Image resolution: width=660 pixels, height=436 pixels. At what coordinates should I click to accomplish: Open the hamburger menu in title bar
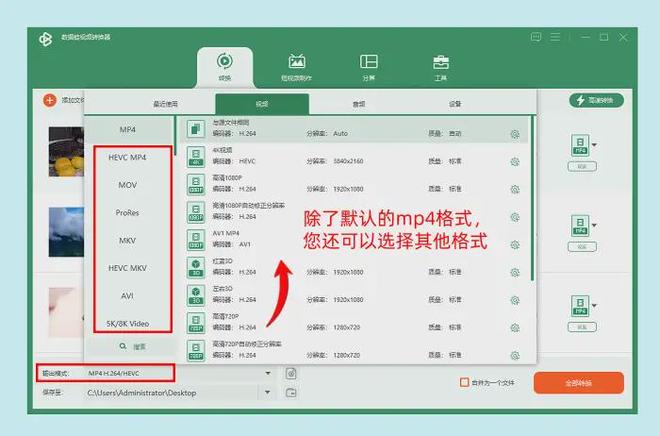click(x=555, y=37)
